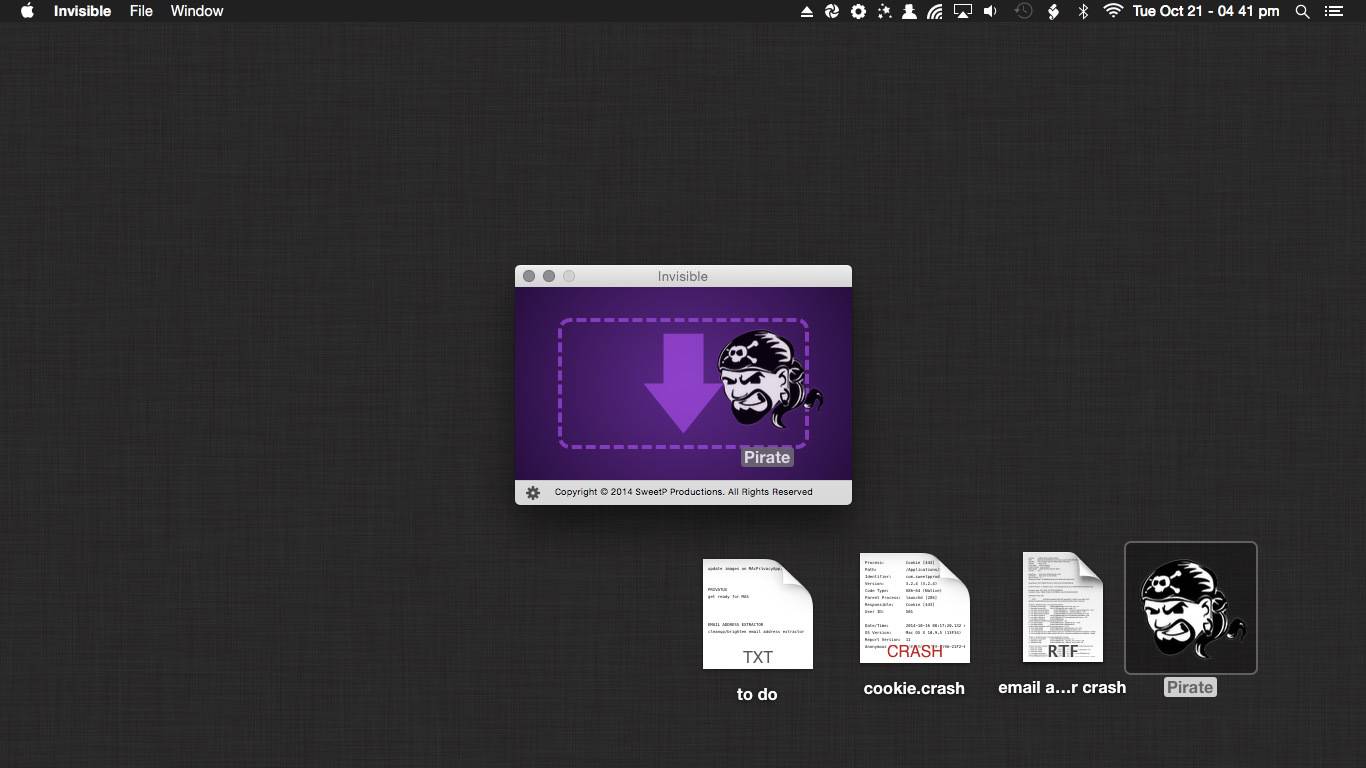The width and height of the screenshot is (1366, 768).
Task: Click the curved signal waves menu bar icon
Action: pos(935,11)
